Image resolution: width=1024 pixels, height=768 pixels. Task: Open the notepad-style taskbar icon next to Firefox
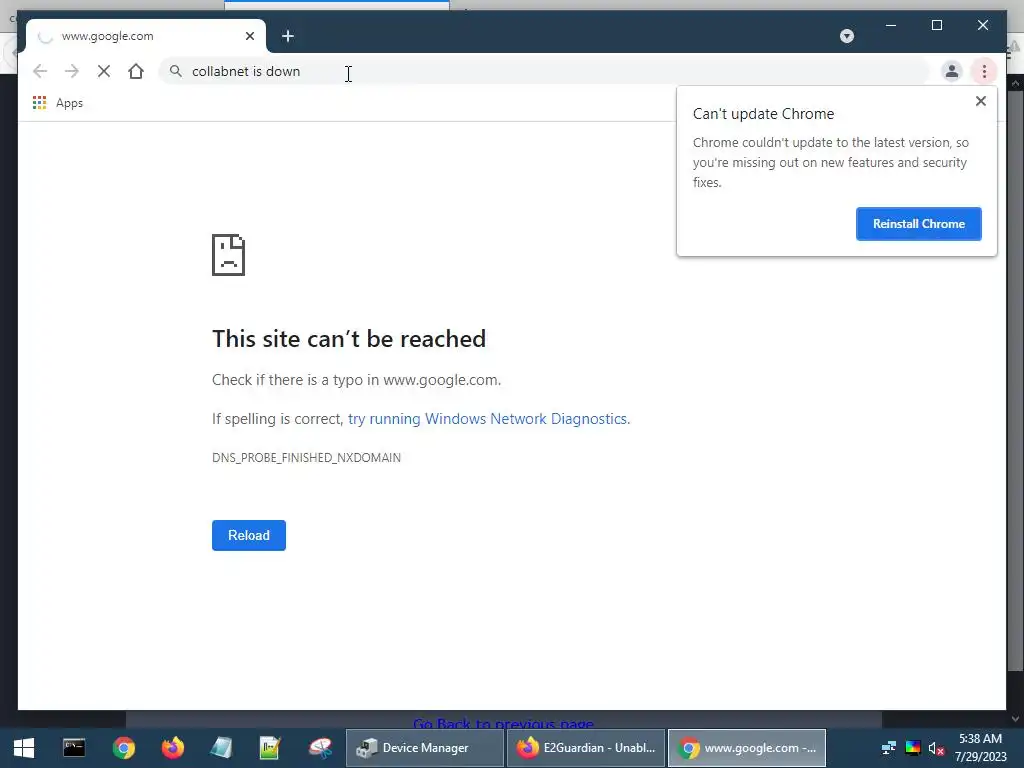[221, 748]
